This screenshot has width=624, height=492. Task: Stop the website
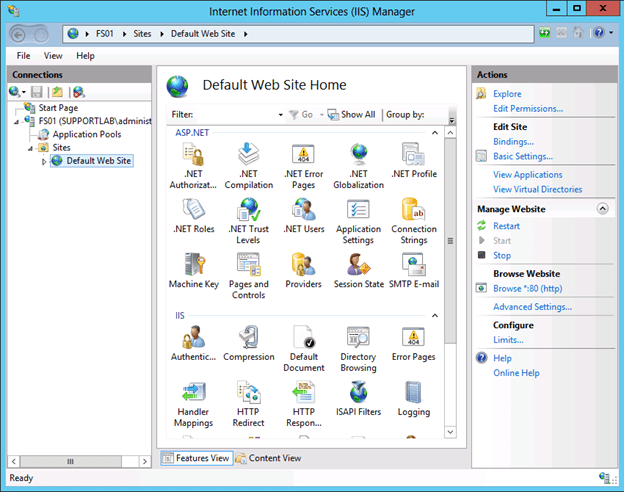tap(502, 256)
